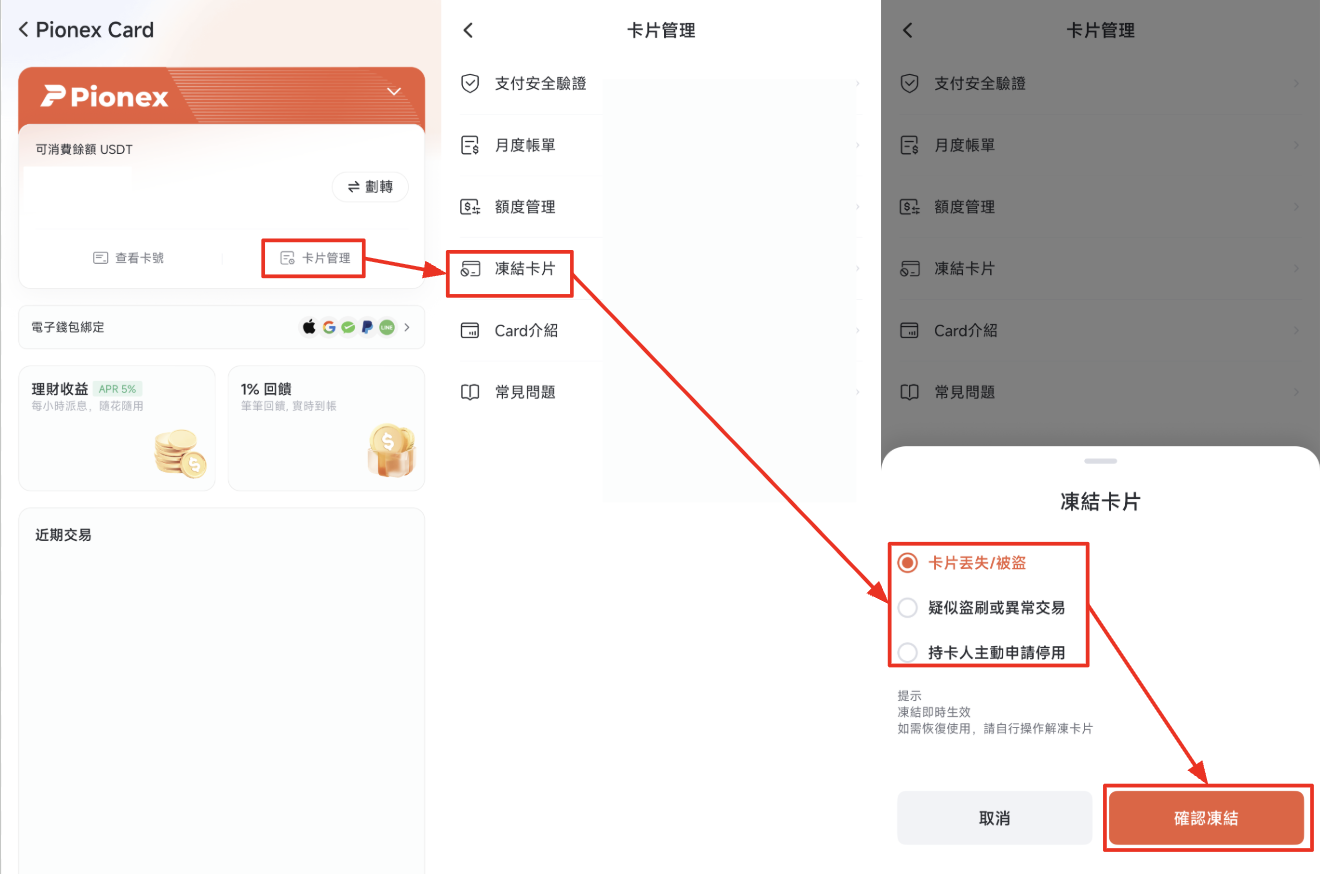Open Card介紹 in middle panel
Screen dimensions: 1320x874
[660, 331]
